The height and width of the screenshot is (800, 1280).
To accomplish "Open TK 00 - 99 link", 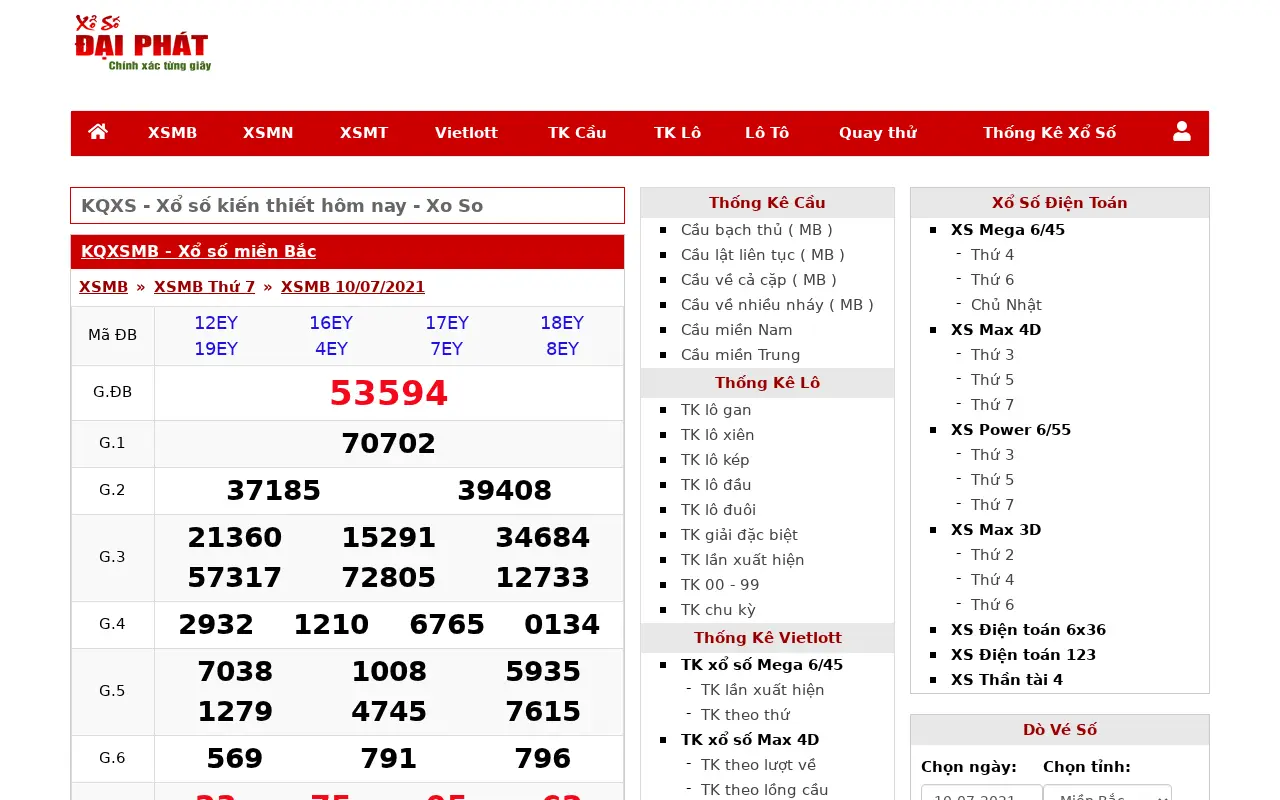I will click(720, 585).
